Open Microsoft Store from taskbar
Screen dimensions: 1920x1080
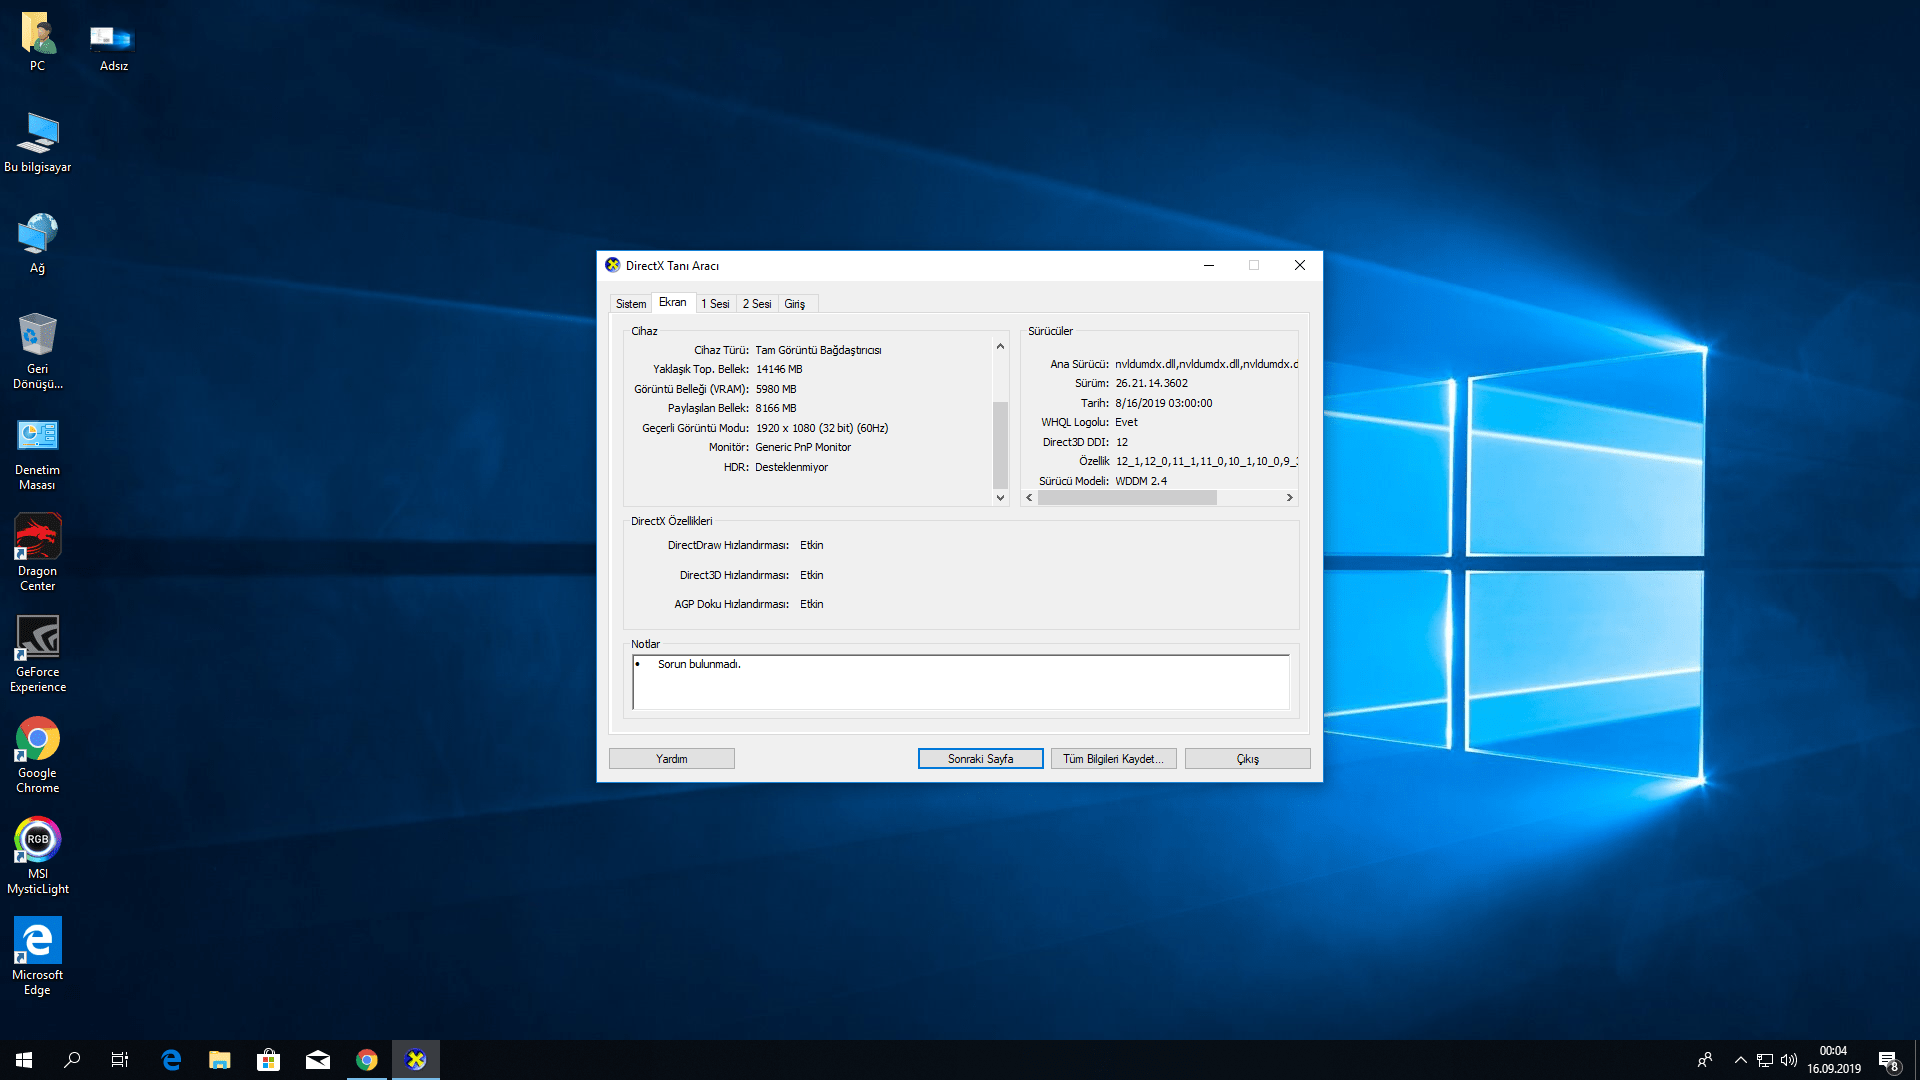coord(268,1060)
